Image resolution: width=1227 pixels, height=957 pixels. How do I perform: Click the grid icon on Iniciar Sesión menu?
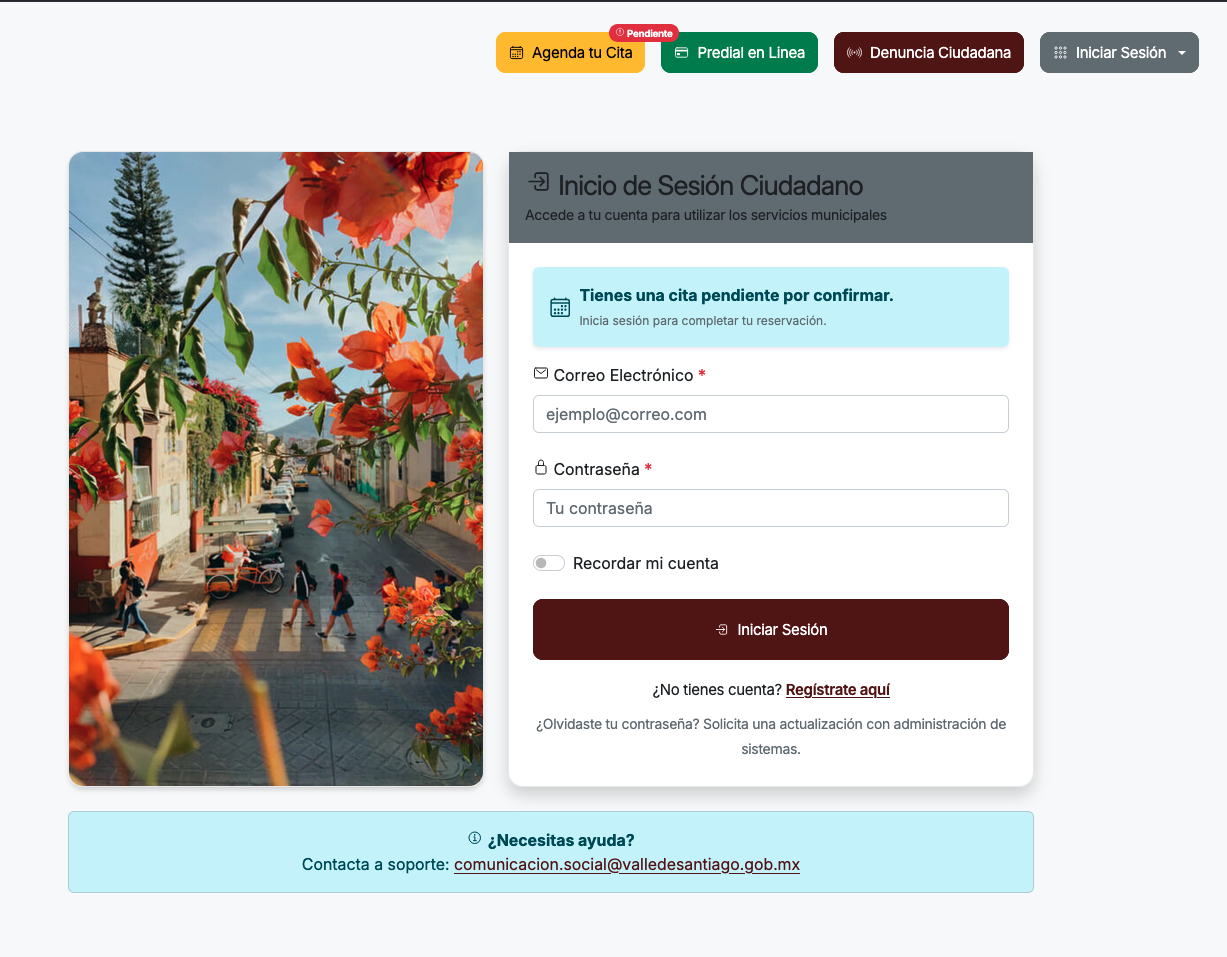click(1061, 53)
